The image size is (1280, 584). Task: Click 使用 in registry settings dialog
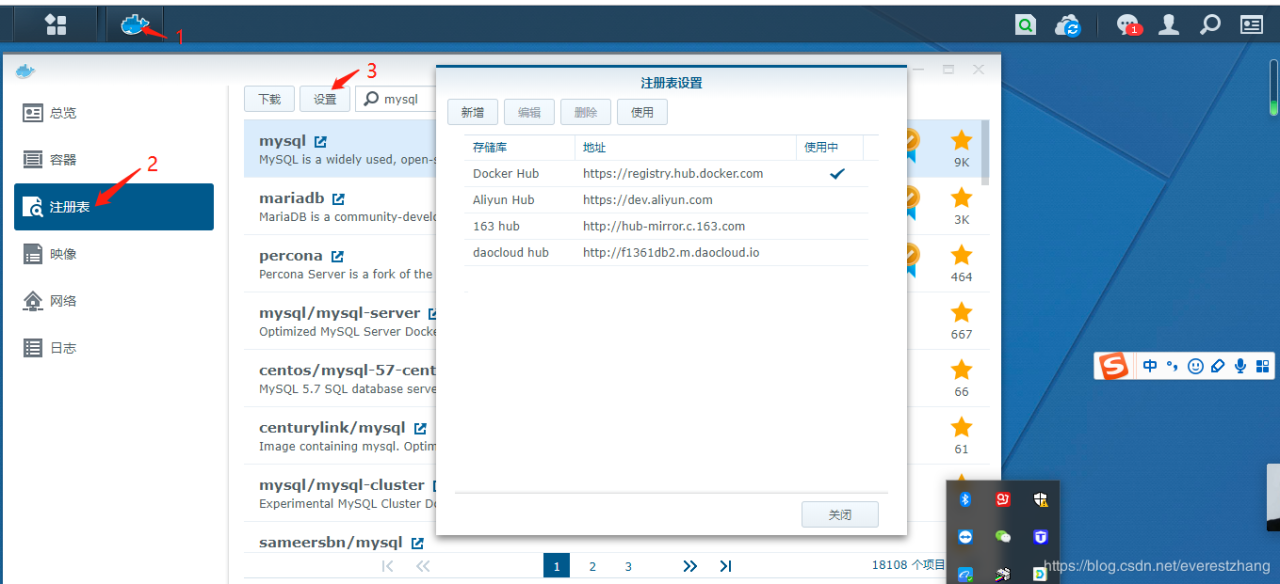click(642, 113)
